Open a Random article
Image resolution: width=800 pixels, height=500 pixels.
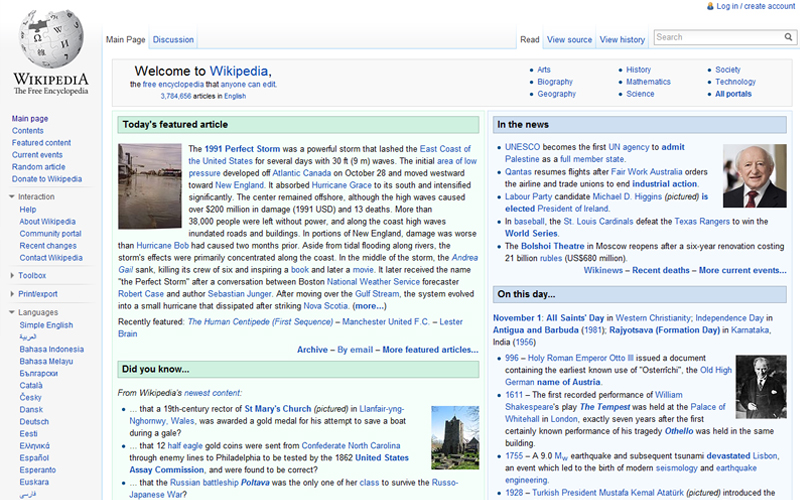[x=38, y=167]
